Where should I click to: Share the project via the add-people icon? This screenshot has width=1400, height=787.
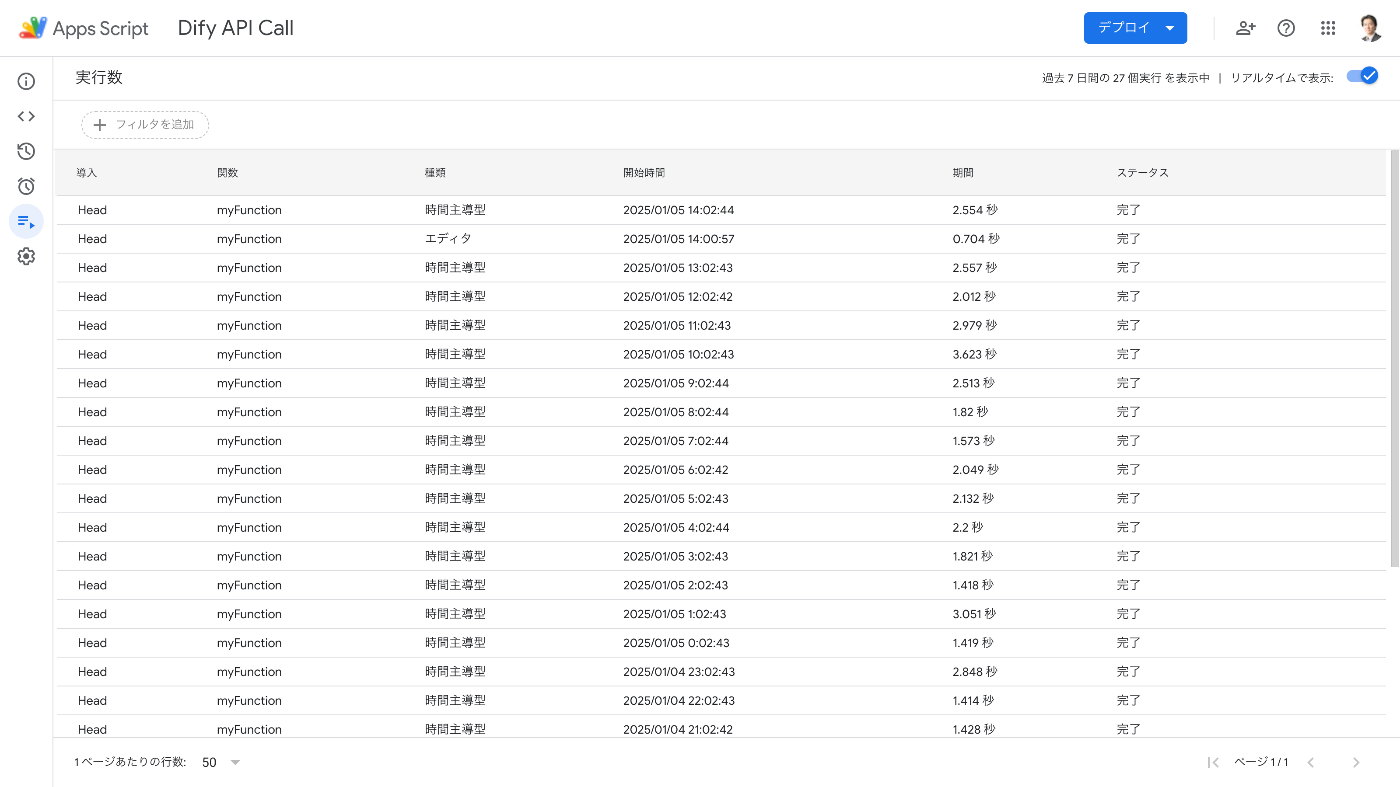click(x=1245, y=27)
